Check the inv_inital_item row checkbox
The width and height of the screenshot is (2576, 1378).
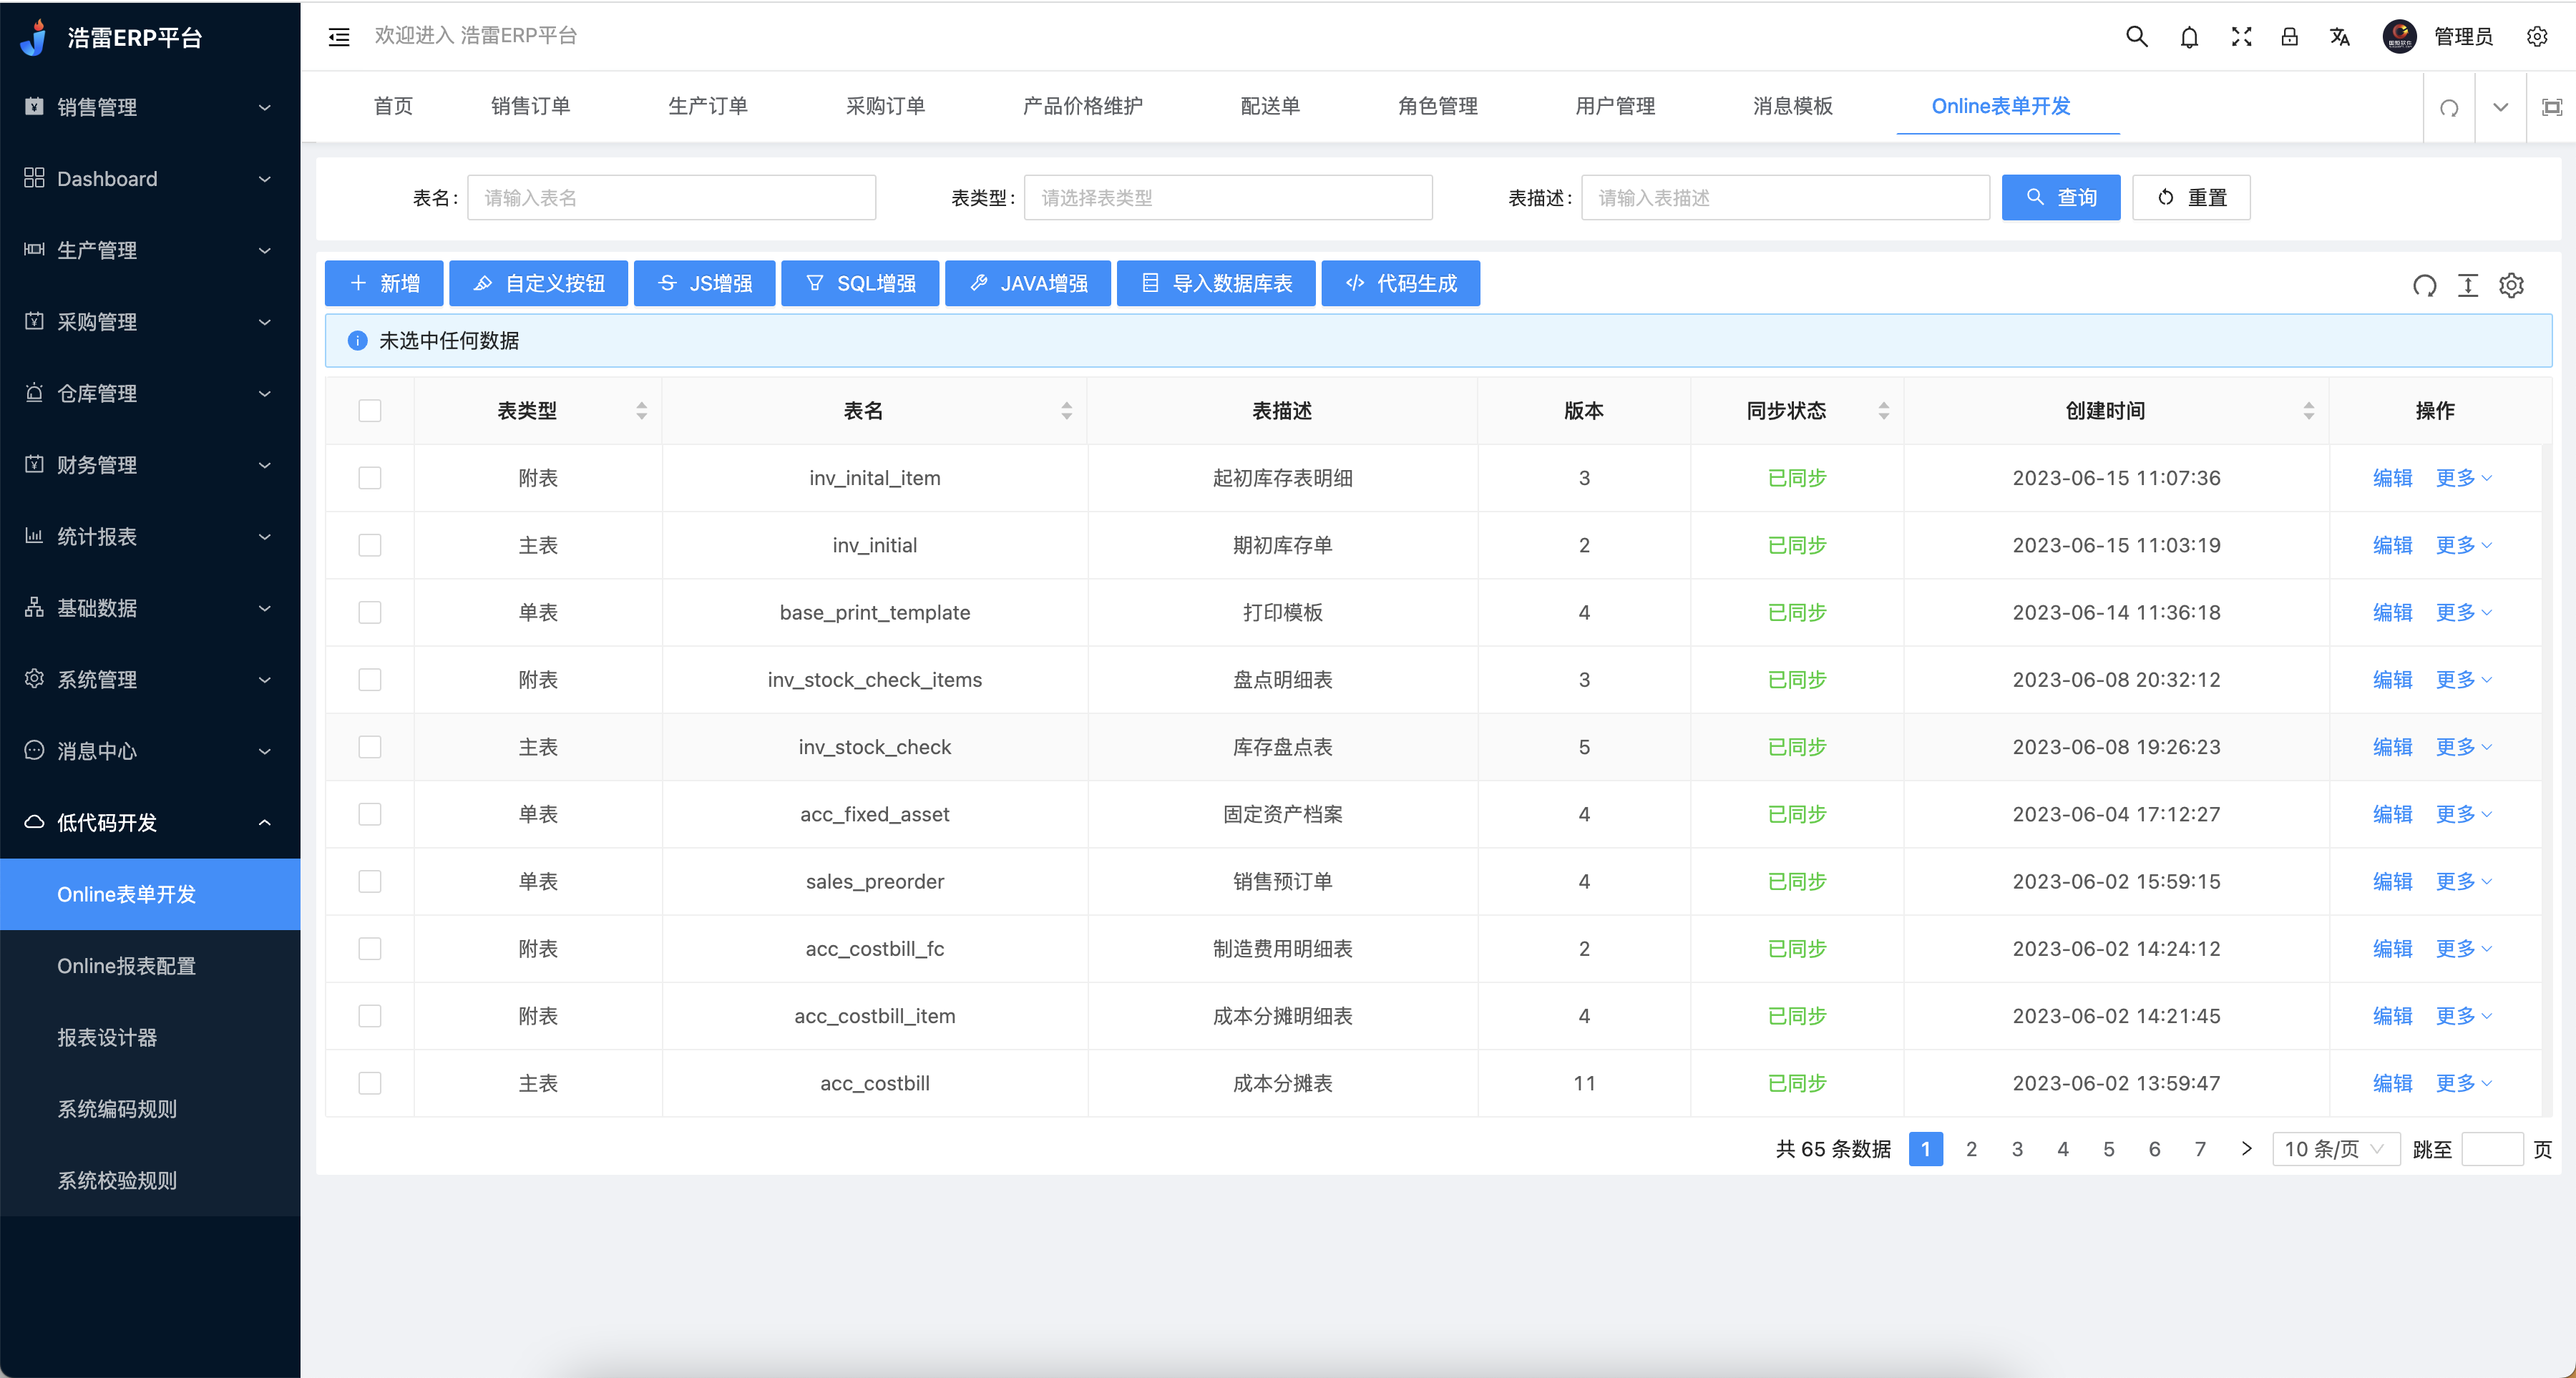[370, 478]
